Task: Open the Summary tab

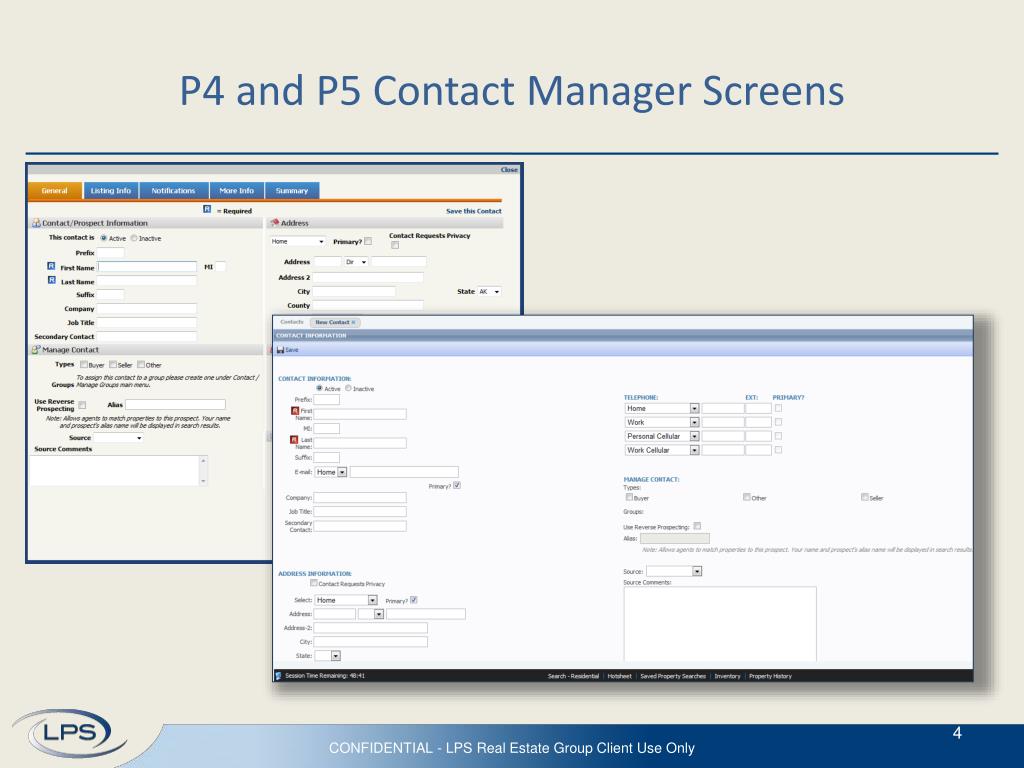Action: pos(292,191)
